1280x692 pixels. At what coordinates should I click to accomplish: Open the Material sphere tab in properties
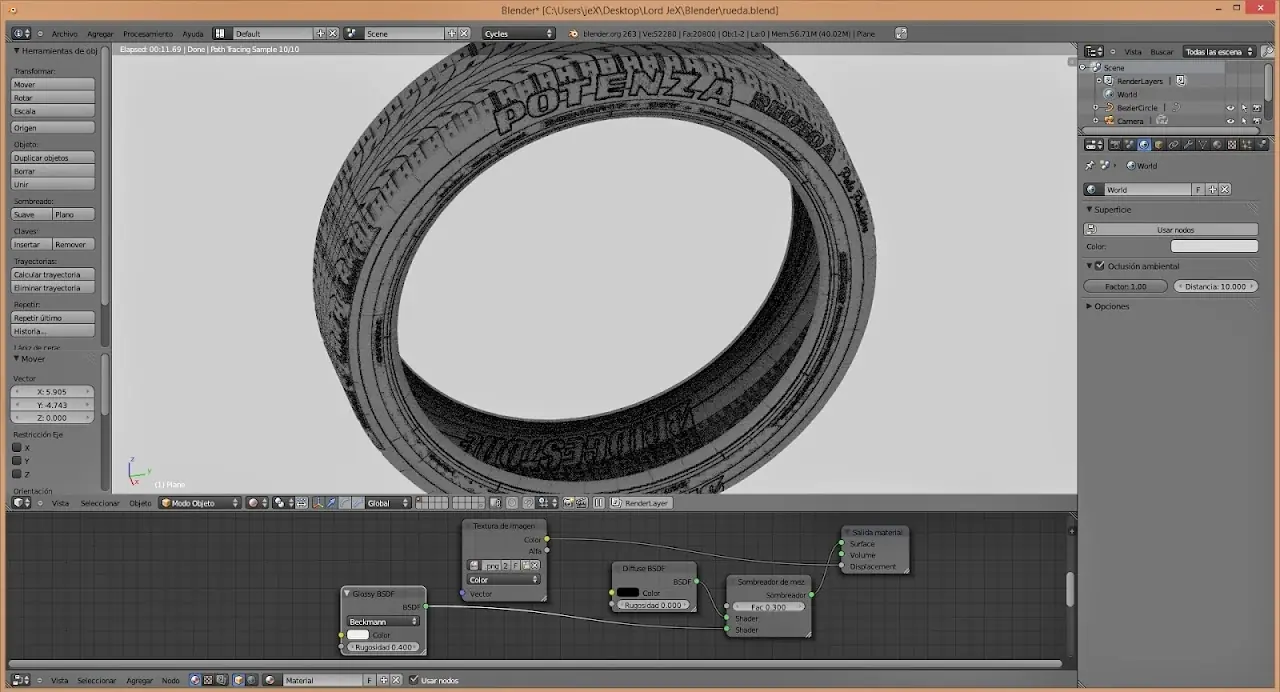coord(1217,145)
